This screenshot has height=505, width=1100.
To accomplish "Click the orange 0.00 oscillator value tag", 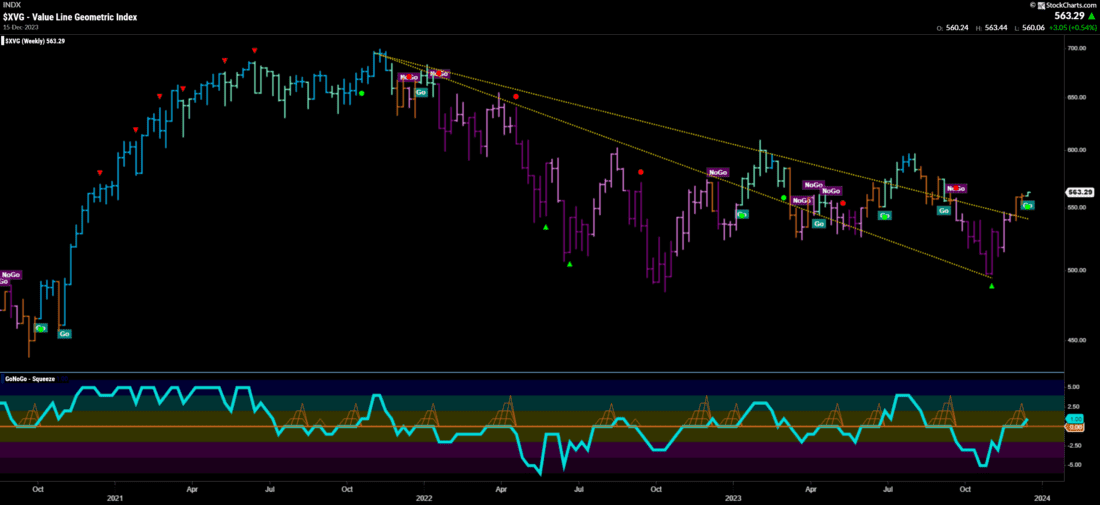I will tap(1075, 427).
